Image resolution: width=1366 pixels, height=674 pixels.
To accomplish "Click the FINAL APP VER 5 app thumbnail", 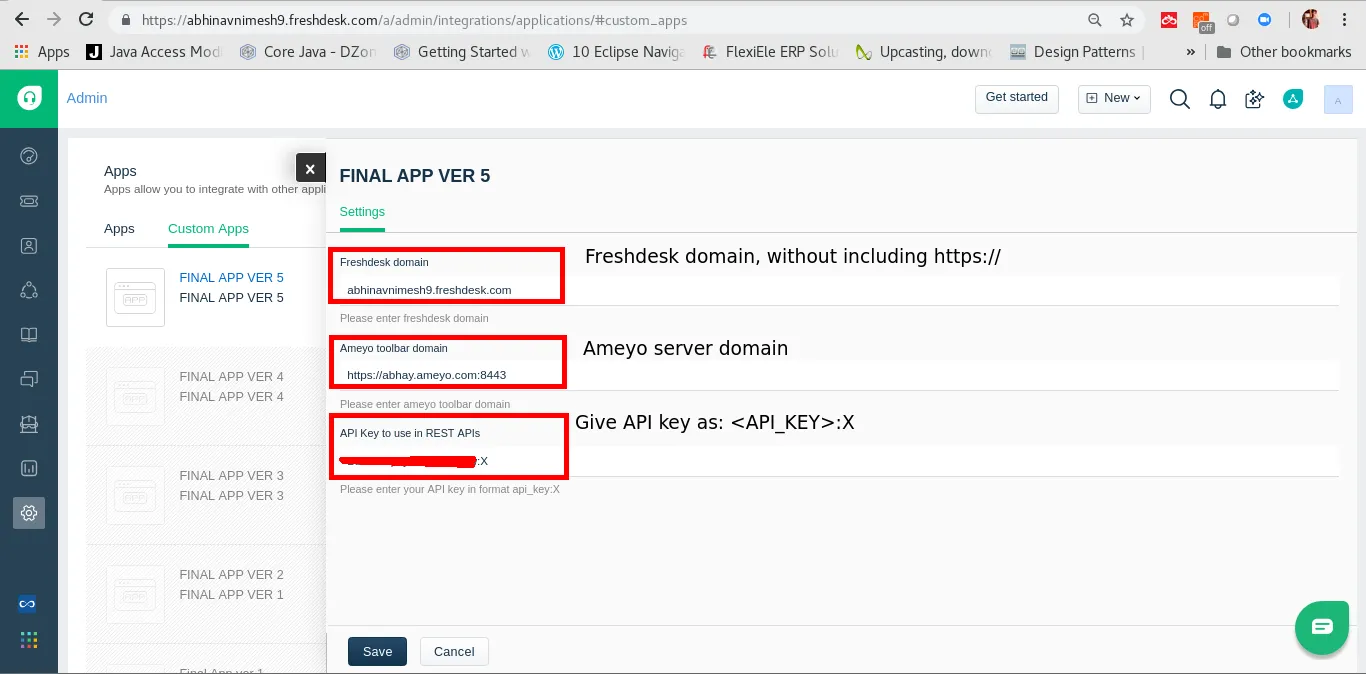I will [x=135, y=297].
